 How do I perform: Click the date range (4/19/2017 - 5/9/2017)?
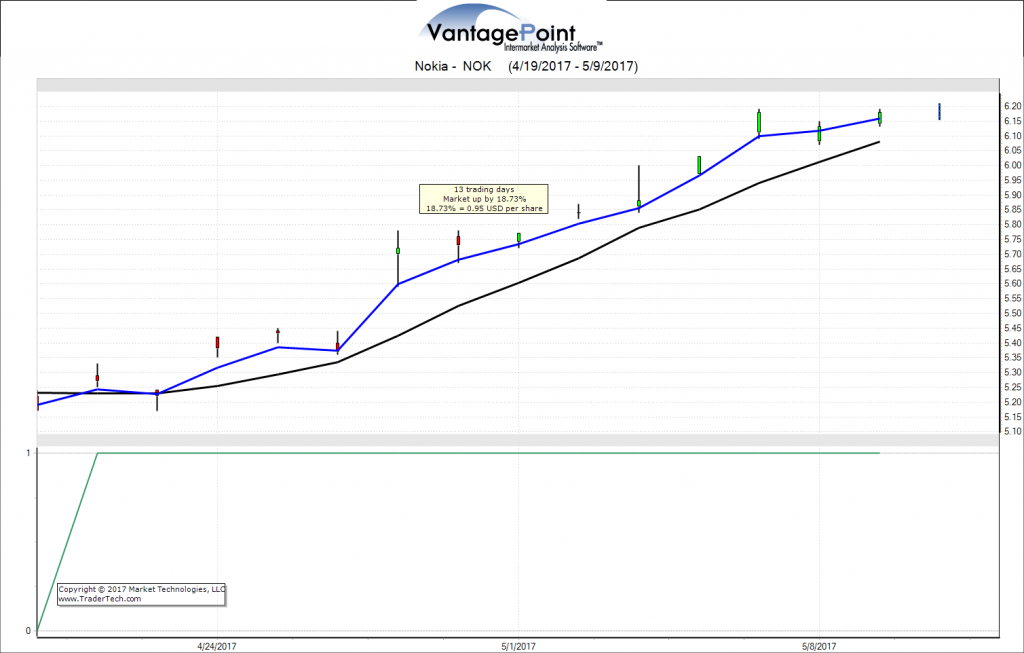point(573,66)
